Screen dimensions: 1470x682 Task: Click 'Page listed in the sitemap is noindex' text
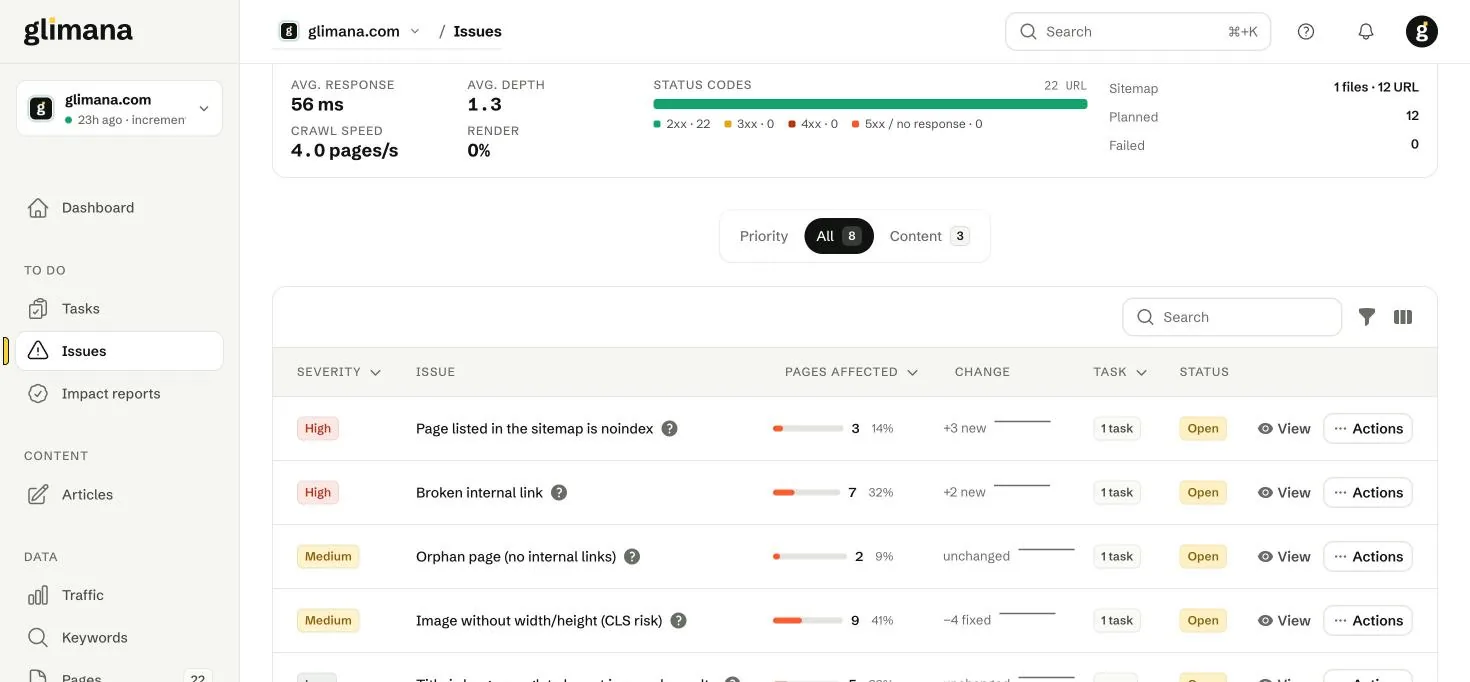coord(534,428)
